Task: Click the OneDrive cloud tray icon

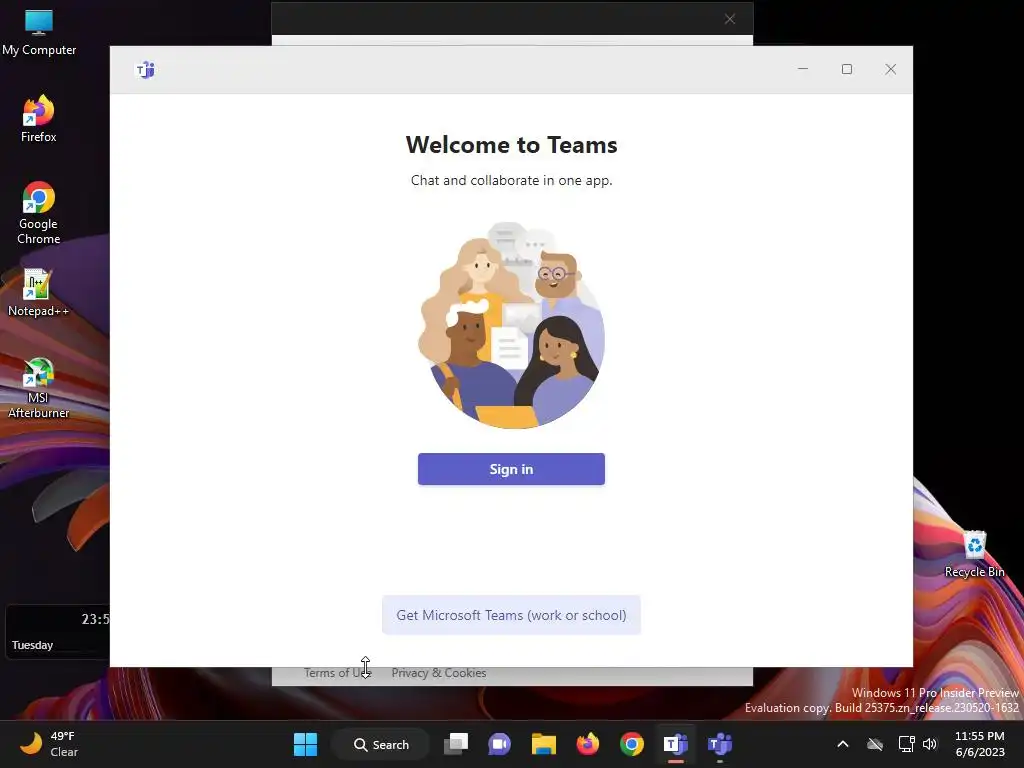Action: pyautogui.click(x=875, y=744)
